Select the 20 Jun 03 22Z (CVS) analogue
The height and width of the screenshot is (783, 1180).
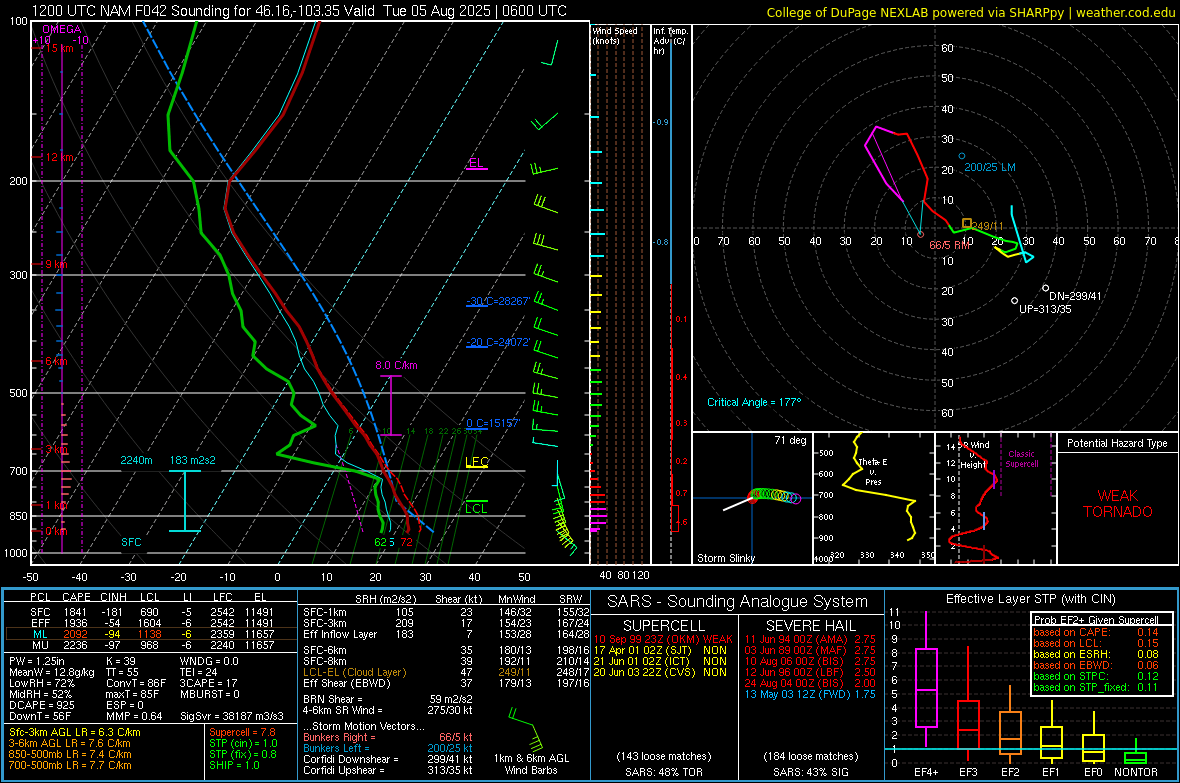pos(660,672)
